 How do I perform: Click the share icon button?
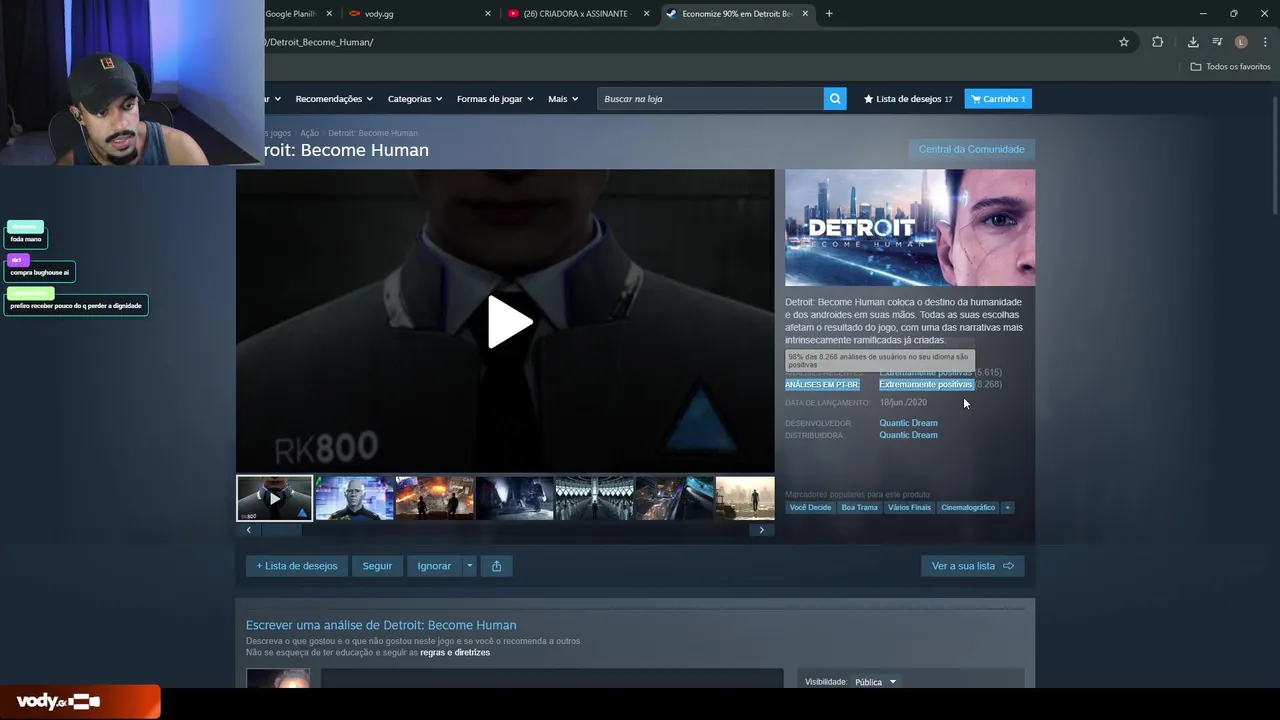tap(497, 566)
